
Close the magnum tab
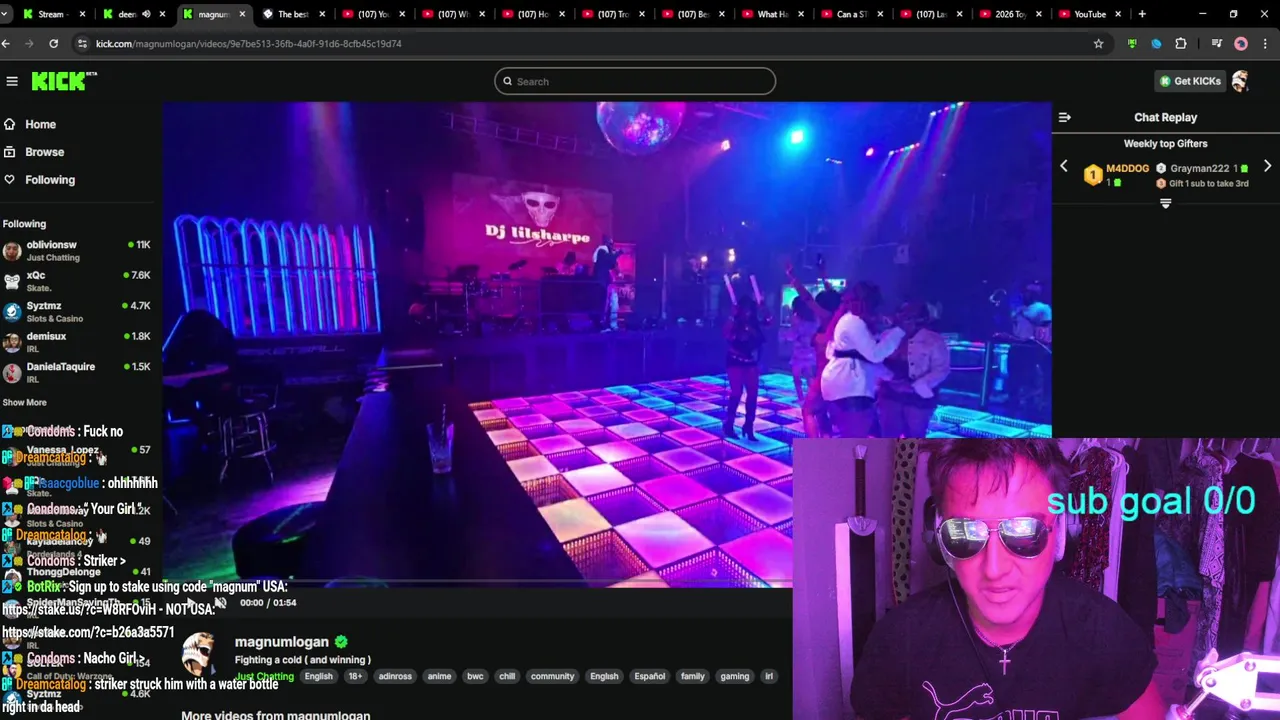242,14
